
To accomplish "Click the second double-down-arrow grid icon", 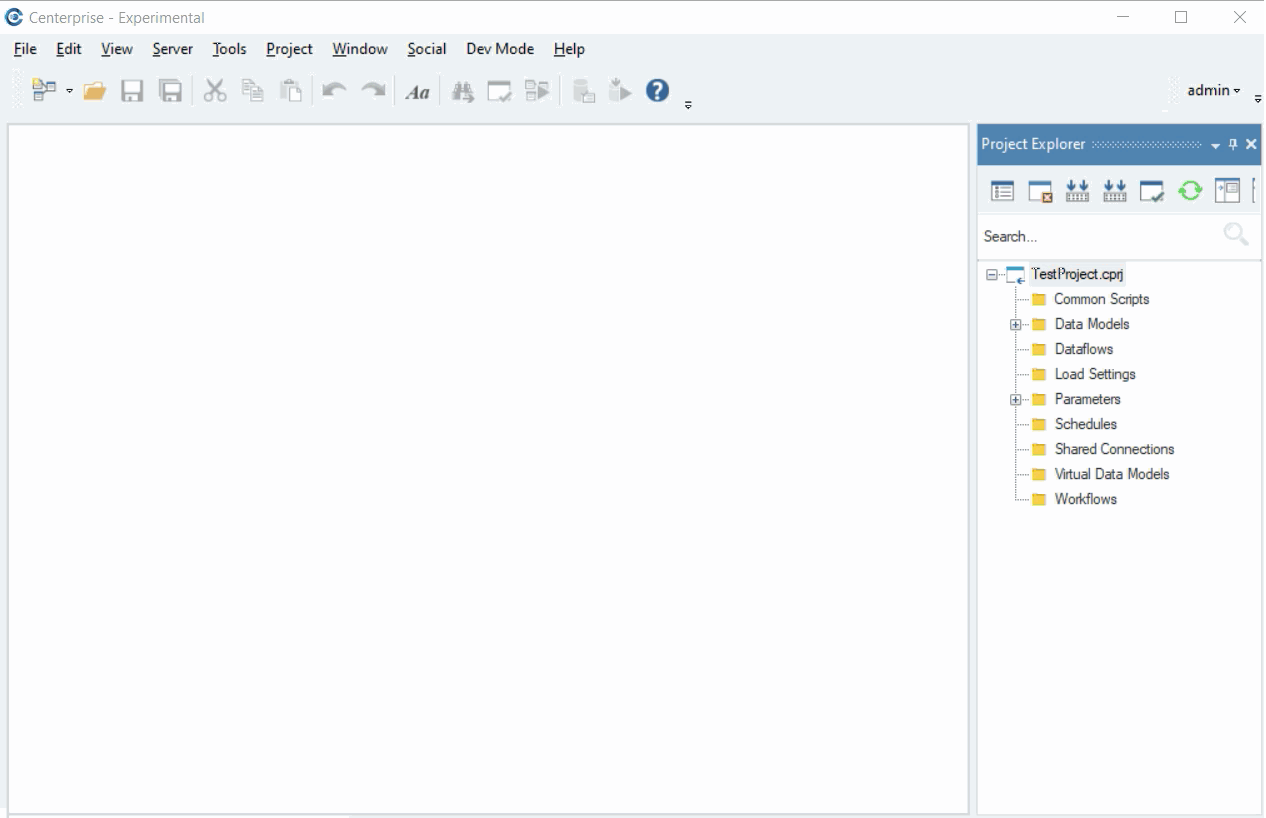I will [1114, 191].
